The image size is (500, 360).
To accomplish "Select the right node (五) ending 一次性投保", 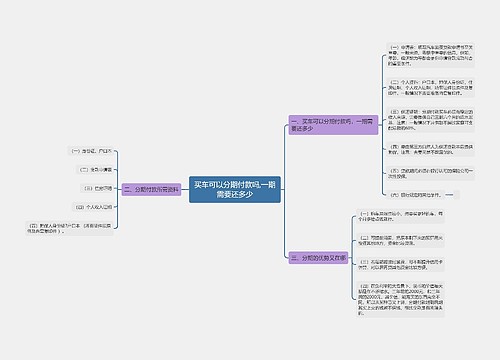I will (430, 173).
